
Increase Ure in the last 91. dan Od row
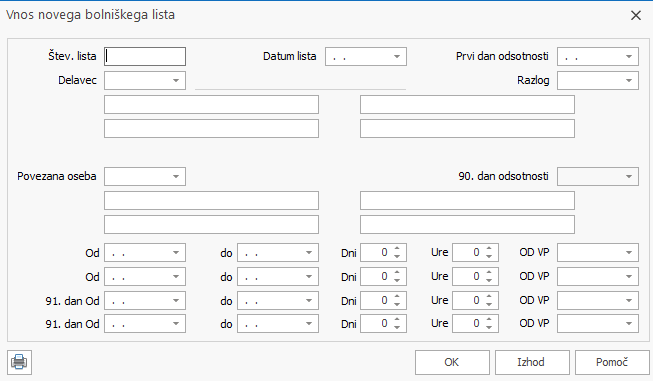[x=489, y=320]
